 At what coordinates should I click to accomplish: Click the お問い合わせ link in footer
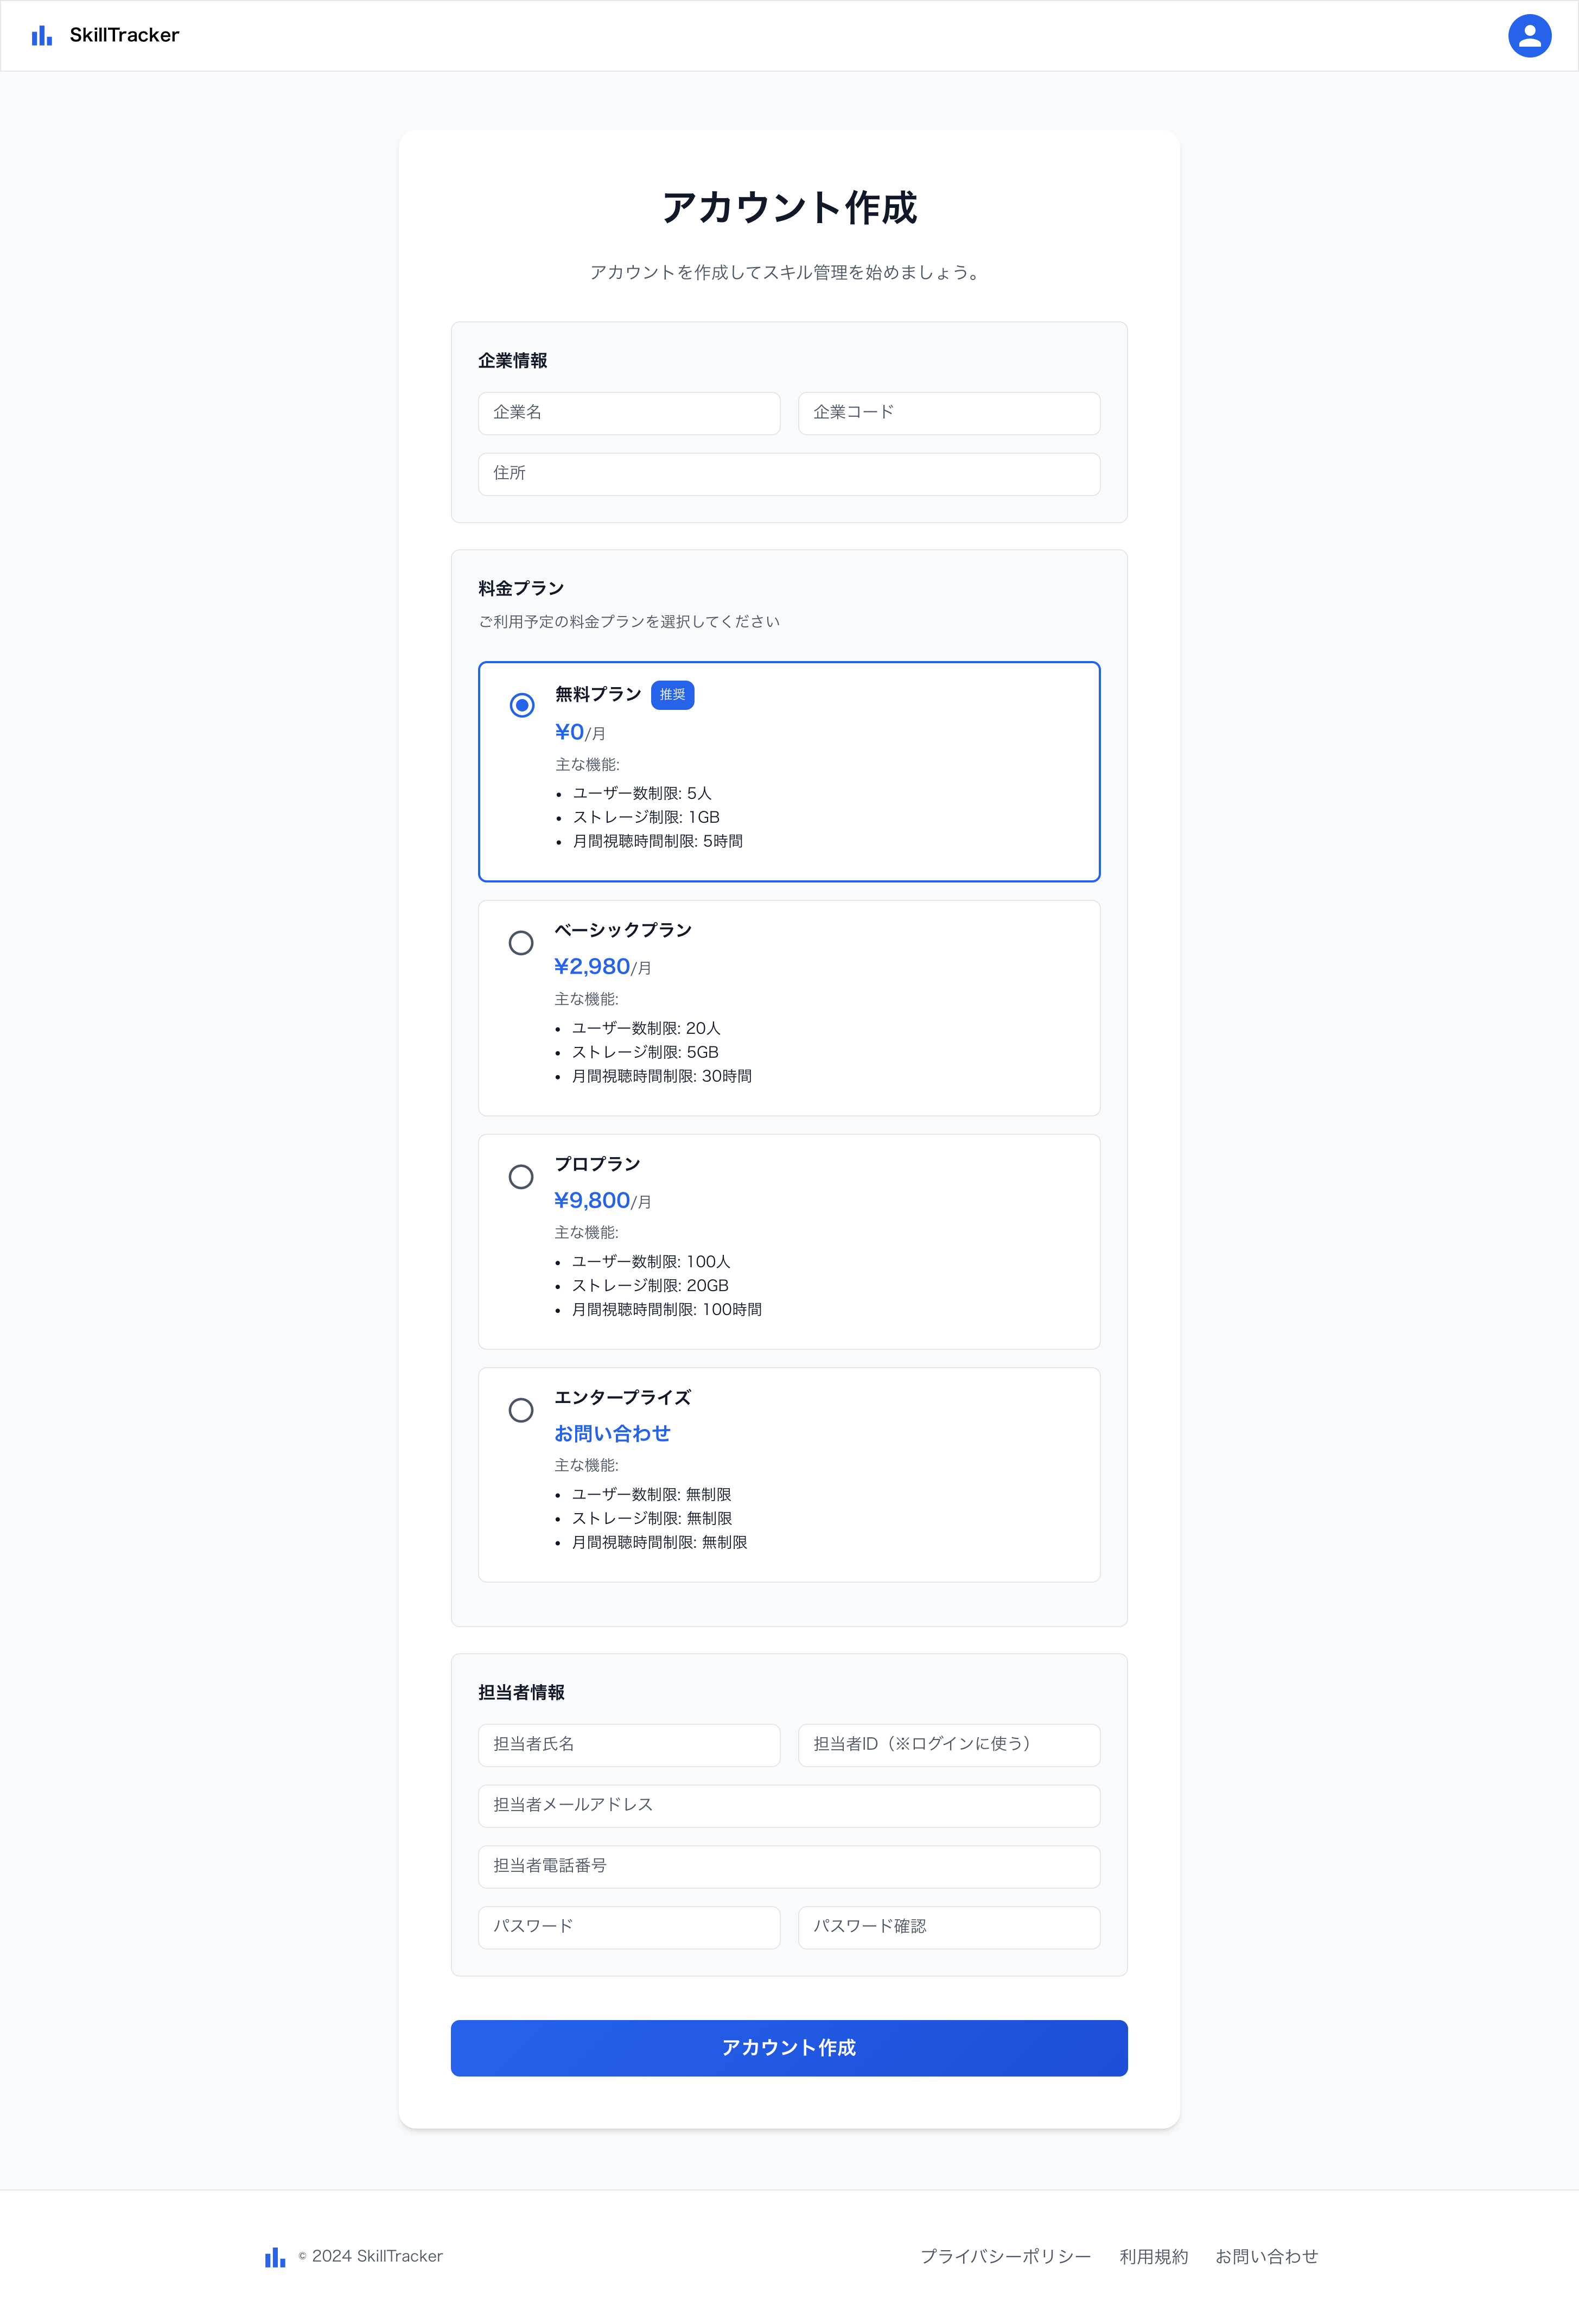pos(1266,2257)
